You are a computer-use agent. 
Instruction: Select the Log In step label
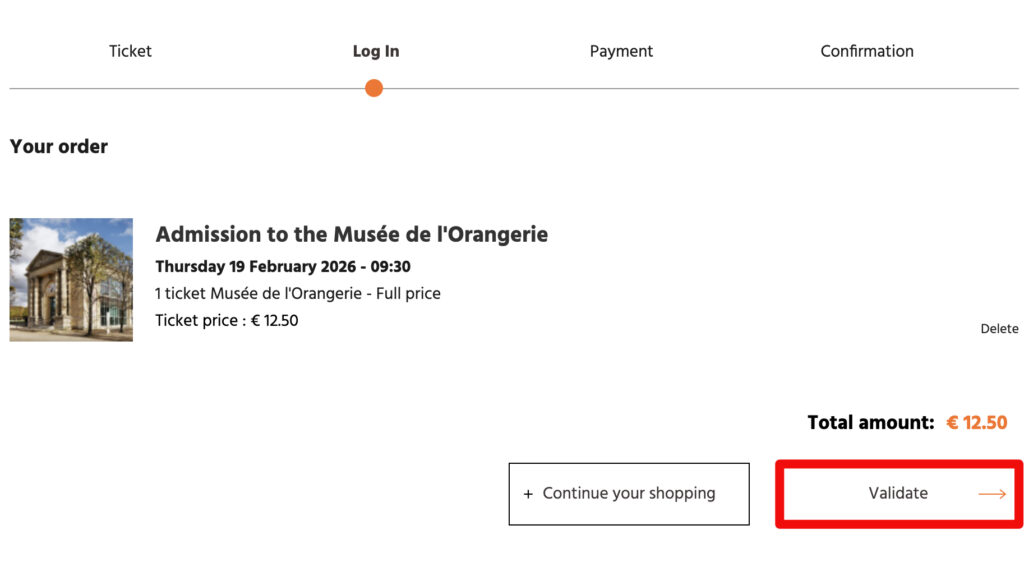(x=376, y=51)
